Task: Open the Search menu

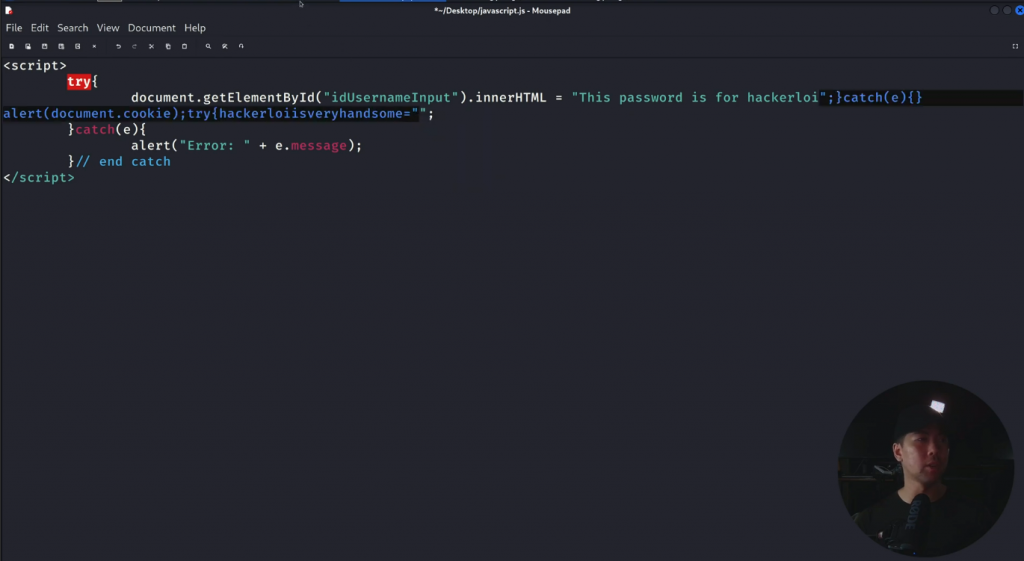Action: pos(72,28)
